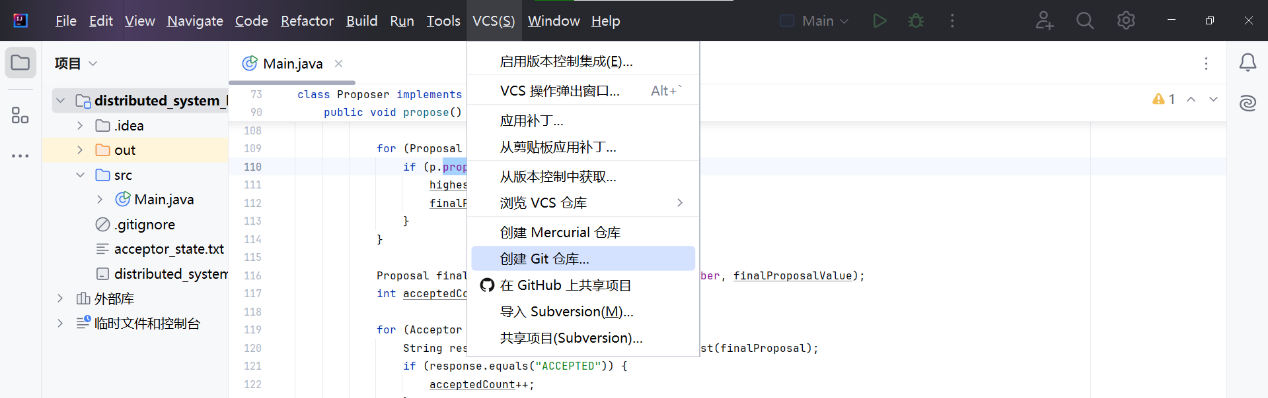This screenshot has height=398, width=1268.
Task: Click line number 110 in gutter
Action: click(x=252, y=167)
